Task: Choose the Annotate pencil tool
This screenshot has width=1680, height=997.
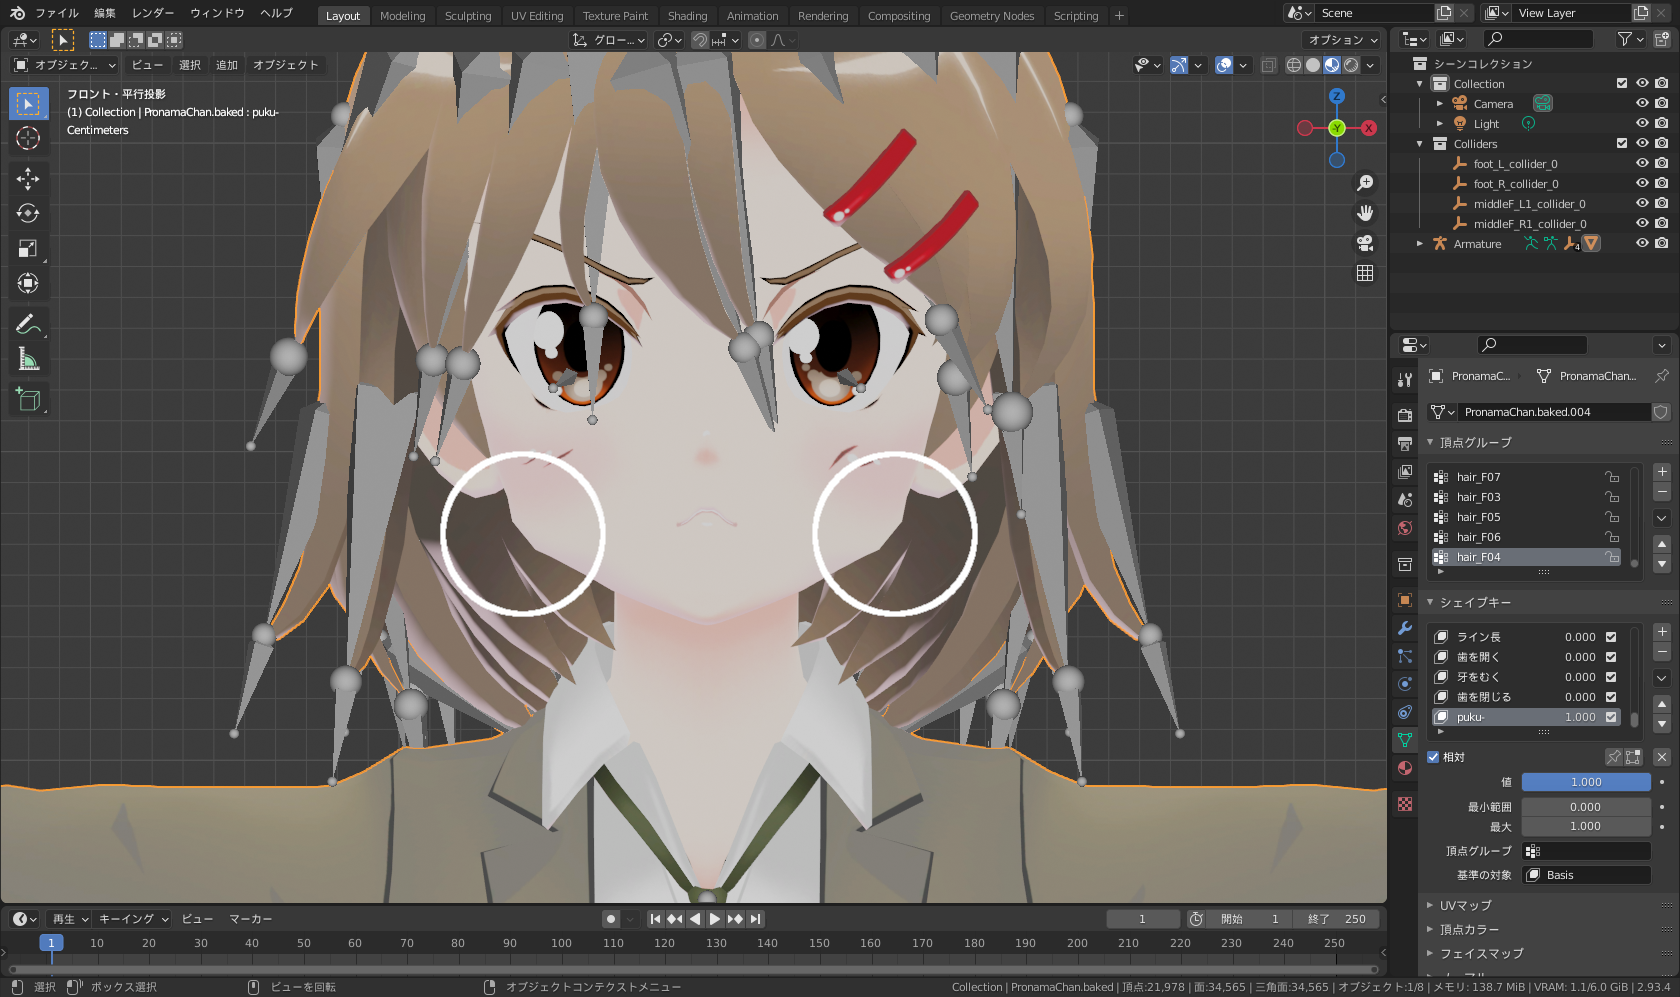Action: [28, 324]
